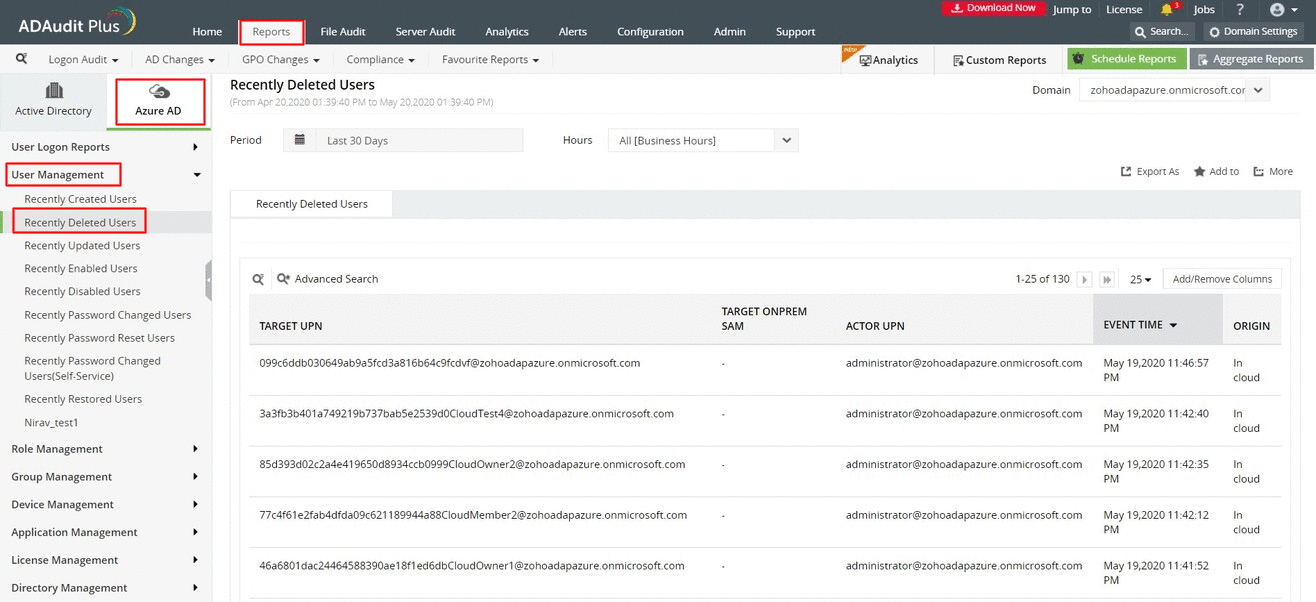Open the Admin tab
Viewport: 1316px width, 602px height.
coord(730,32)
